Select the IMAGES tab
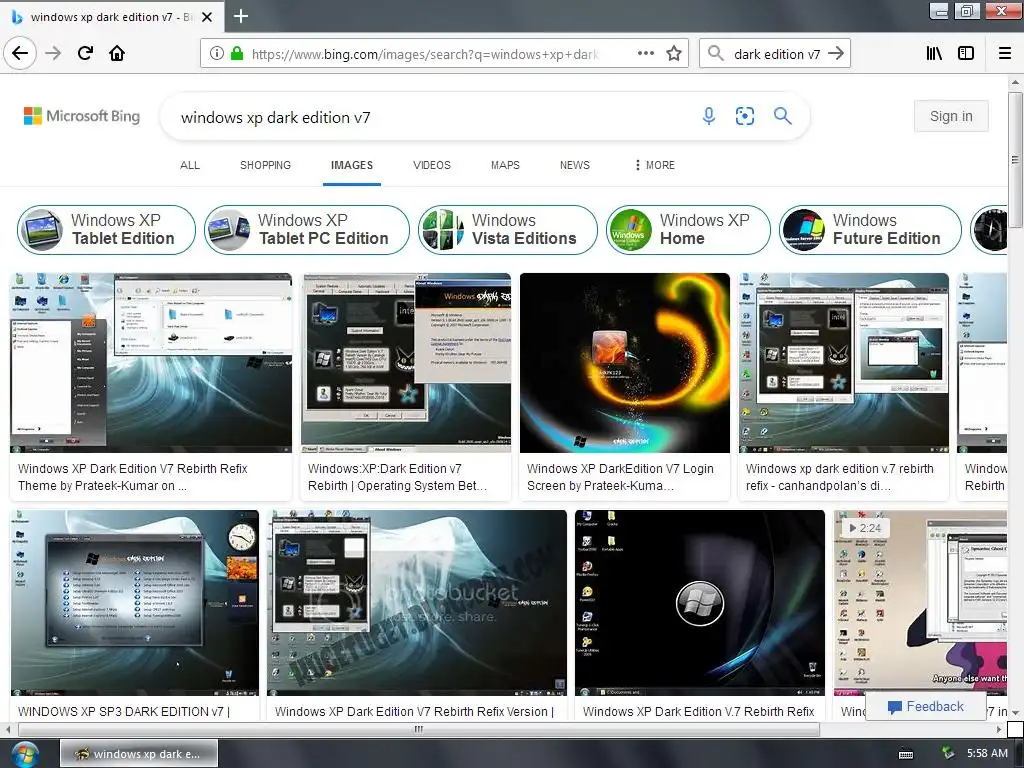Screen dimensions: 1024x768 click(352, 165)
